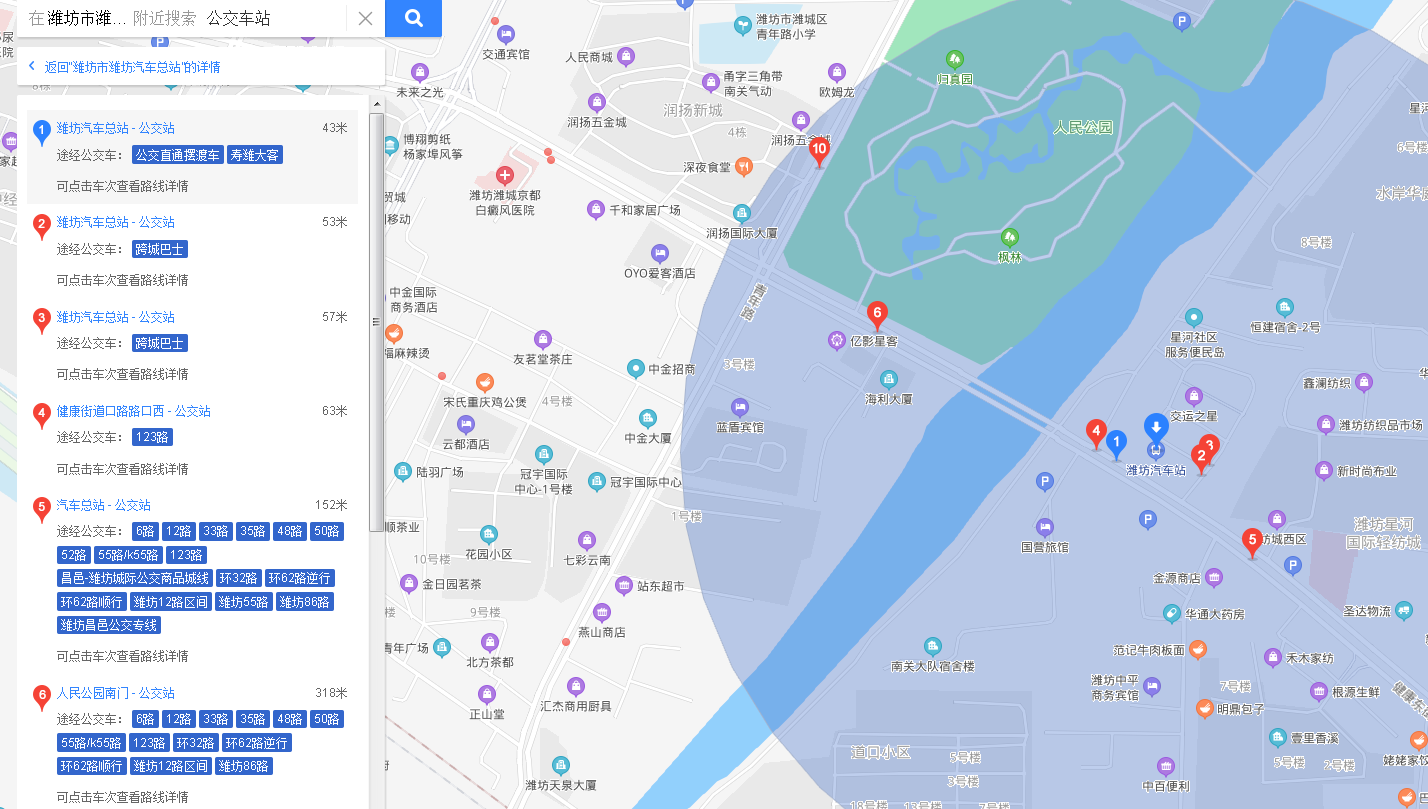1428x809 pixels.
Task: Click the 金源商店 shopping basket icon
Action: [x=1216, y=578]
